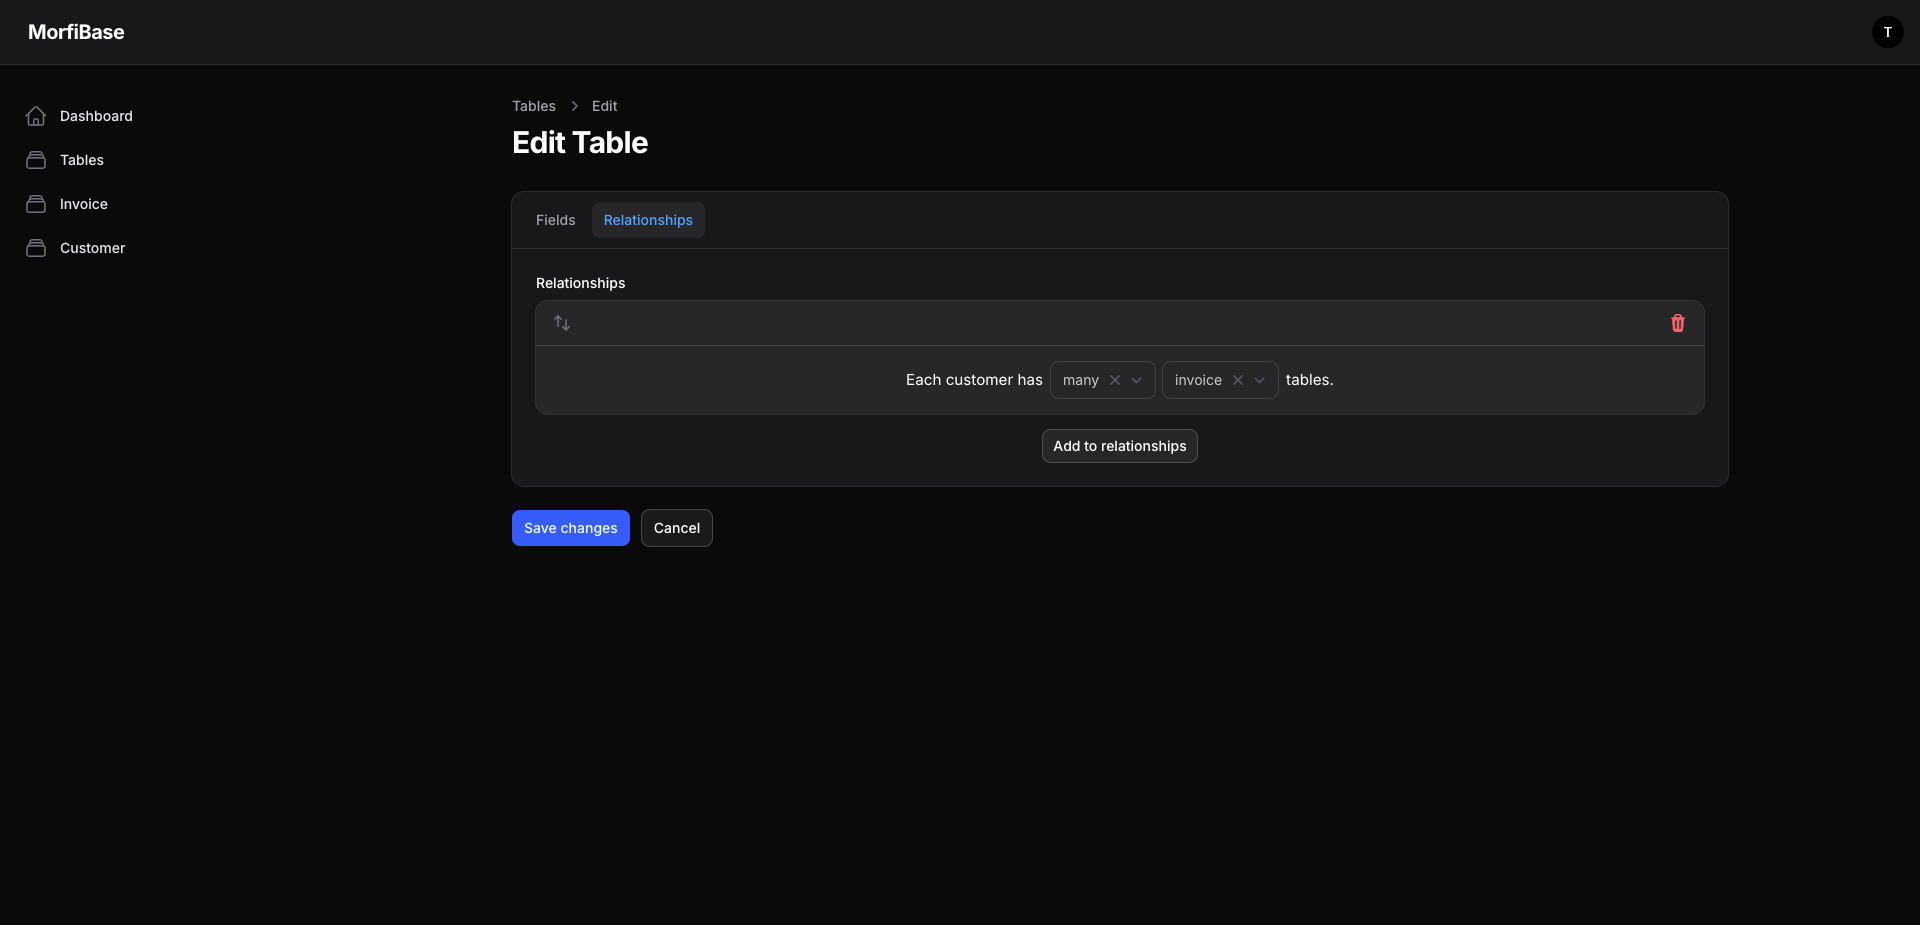Click the Invoice table icon in sidebar
1920x925 pixels.
pyautogui.click(x=36, y=204)
